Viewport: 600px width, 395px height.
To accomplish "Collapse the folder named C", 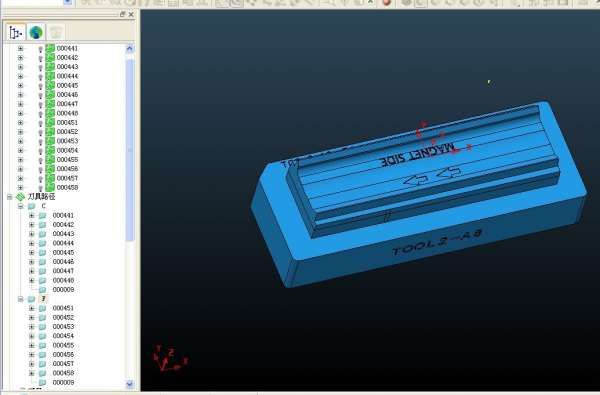I will click(20, 206).
